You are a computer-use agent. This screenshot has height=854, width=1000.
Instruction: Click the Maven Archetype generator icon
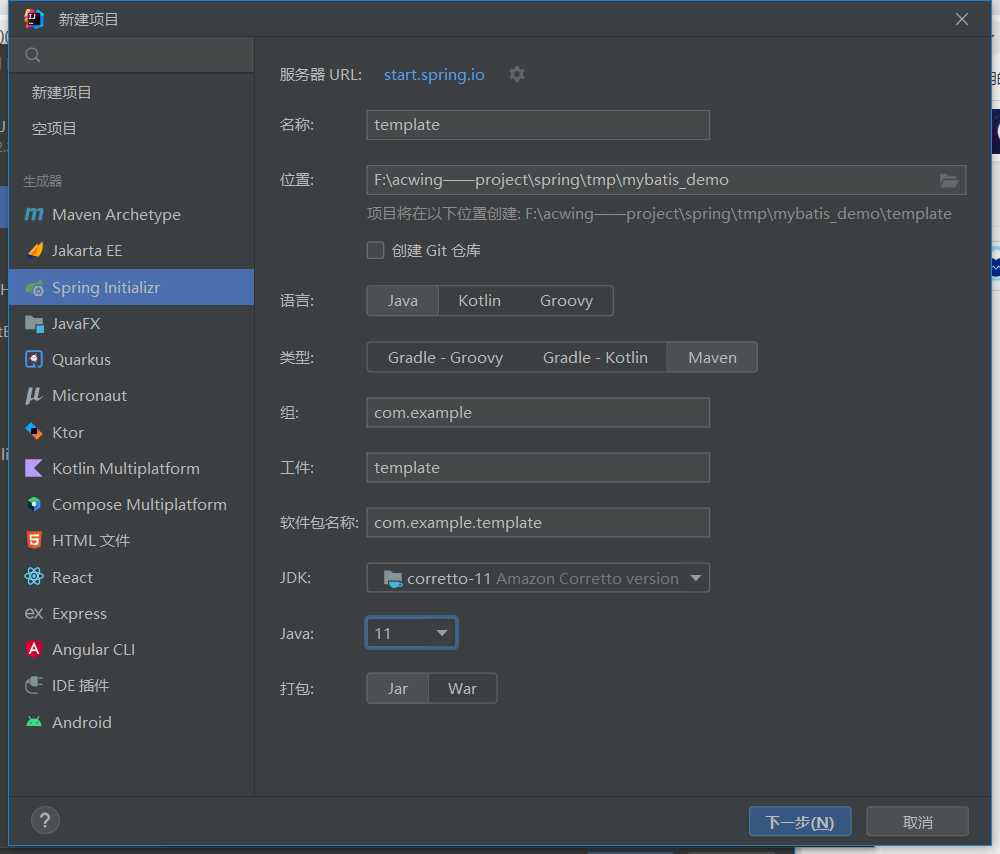pos(34,214)
